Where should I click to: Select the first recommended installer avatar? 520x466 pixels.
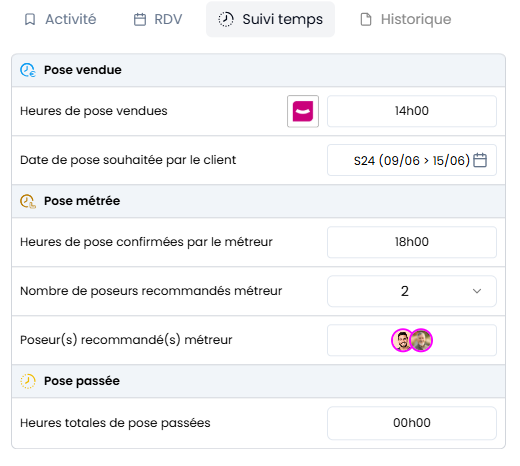pos(402,340)
